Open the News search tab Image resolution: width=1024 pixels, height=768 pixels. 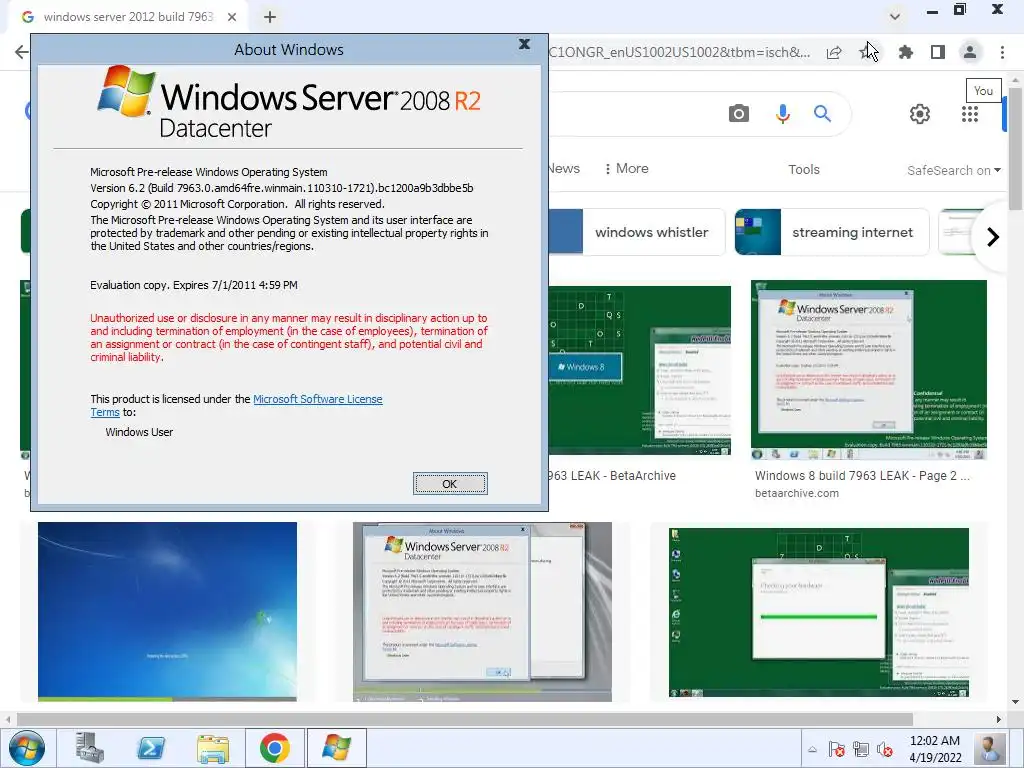pyautogui.click(x=564, y=168)
